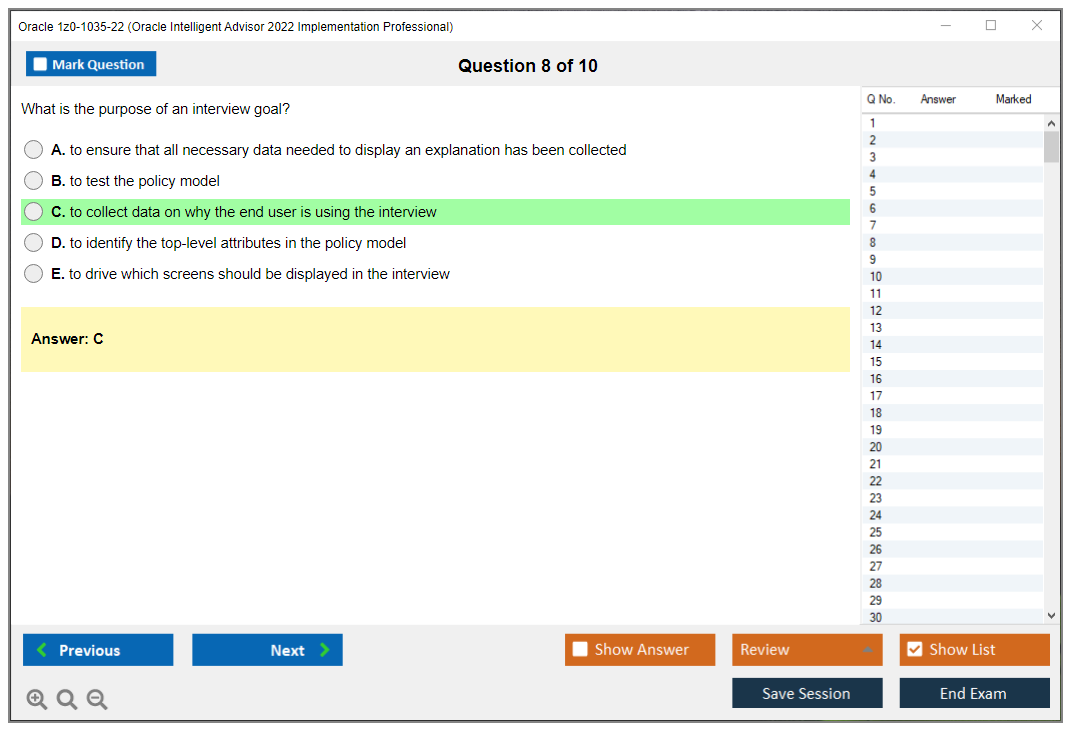
Task: Click Save Session
Action: point(807,692)
